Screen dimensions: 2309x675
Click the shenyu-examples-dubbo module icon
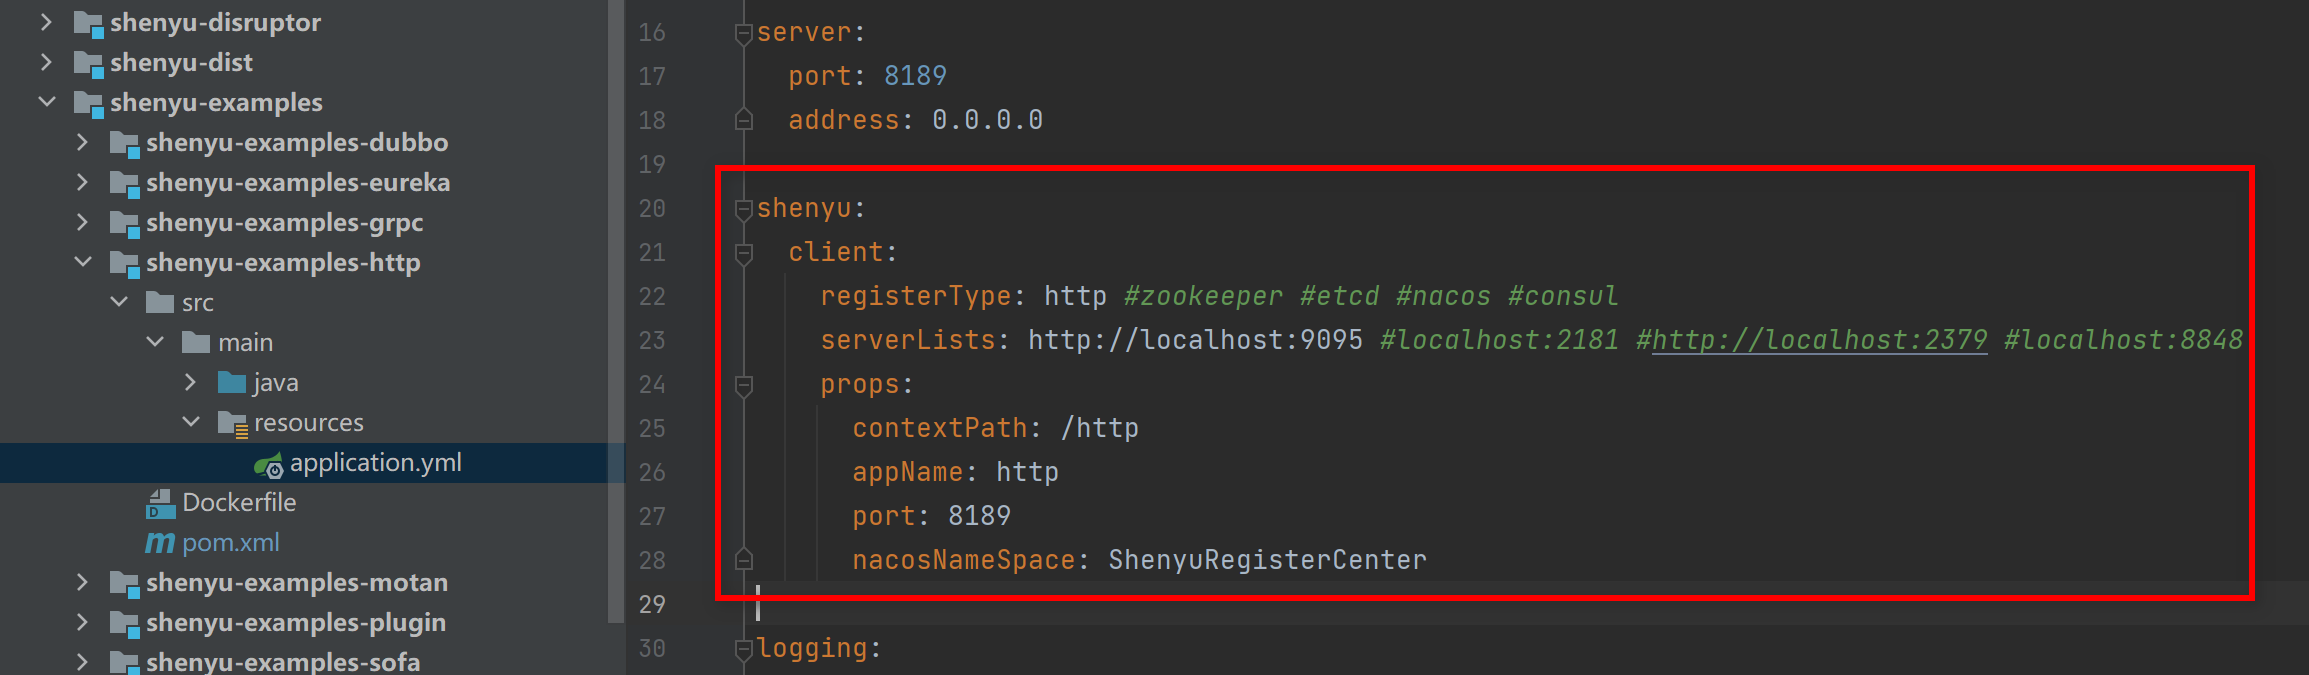coord(124,144)
